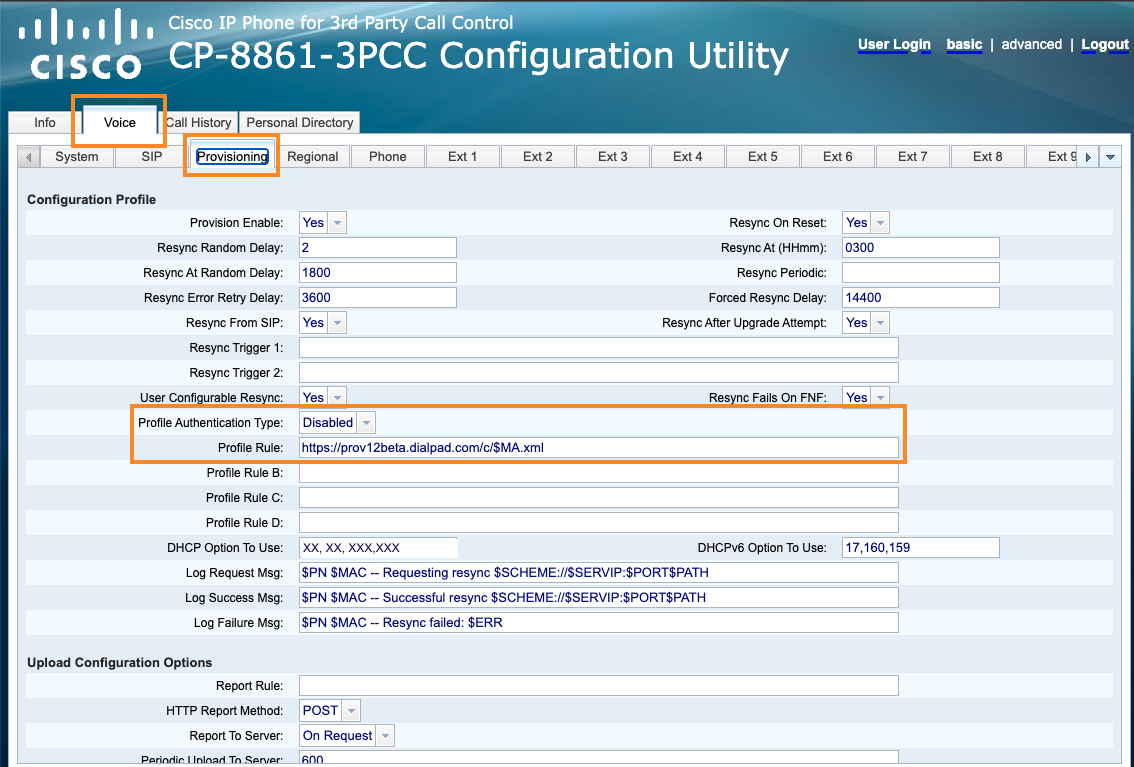
Task: Switch to the Info tab
Action: [x=45, y=122]
